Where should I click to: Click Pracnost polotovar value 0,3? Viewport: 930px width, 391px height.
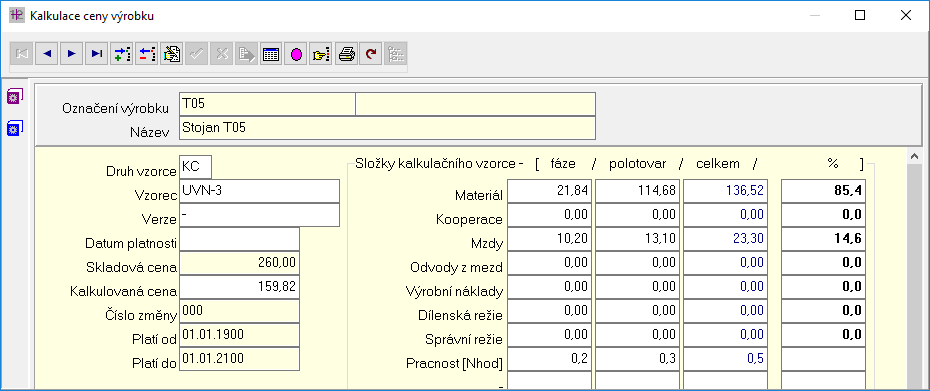638,359
